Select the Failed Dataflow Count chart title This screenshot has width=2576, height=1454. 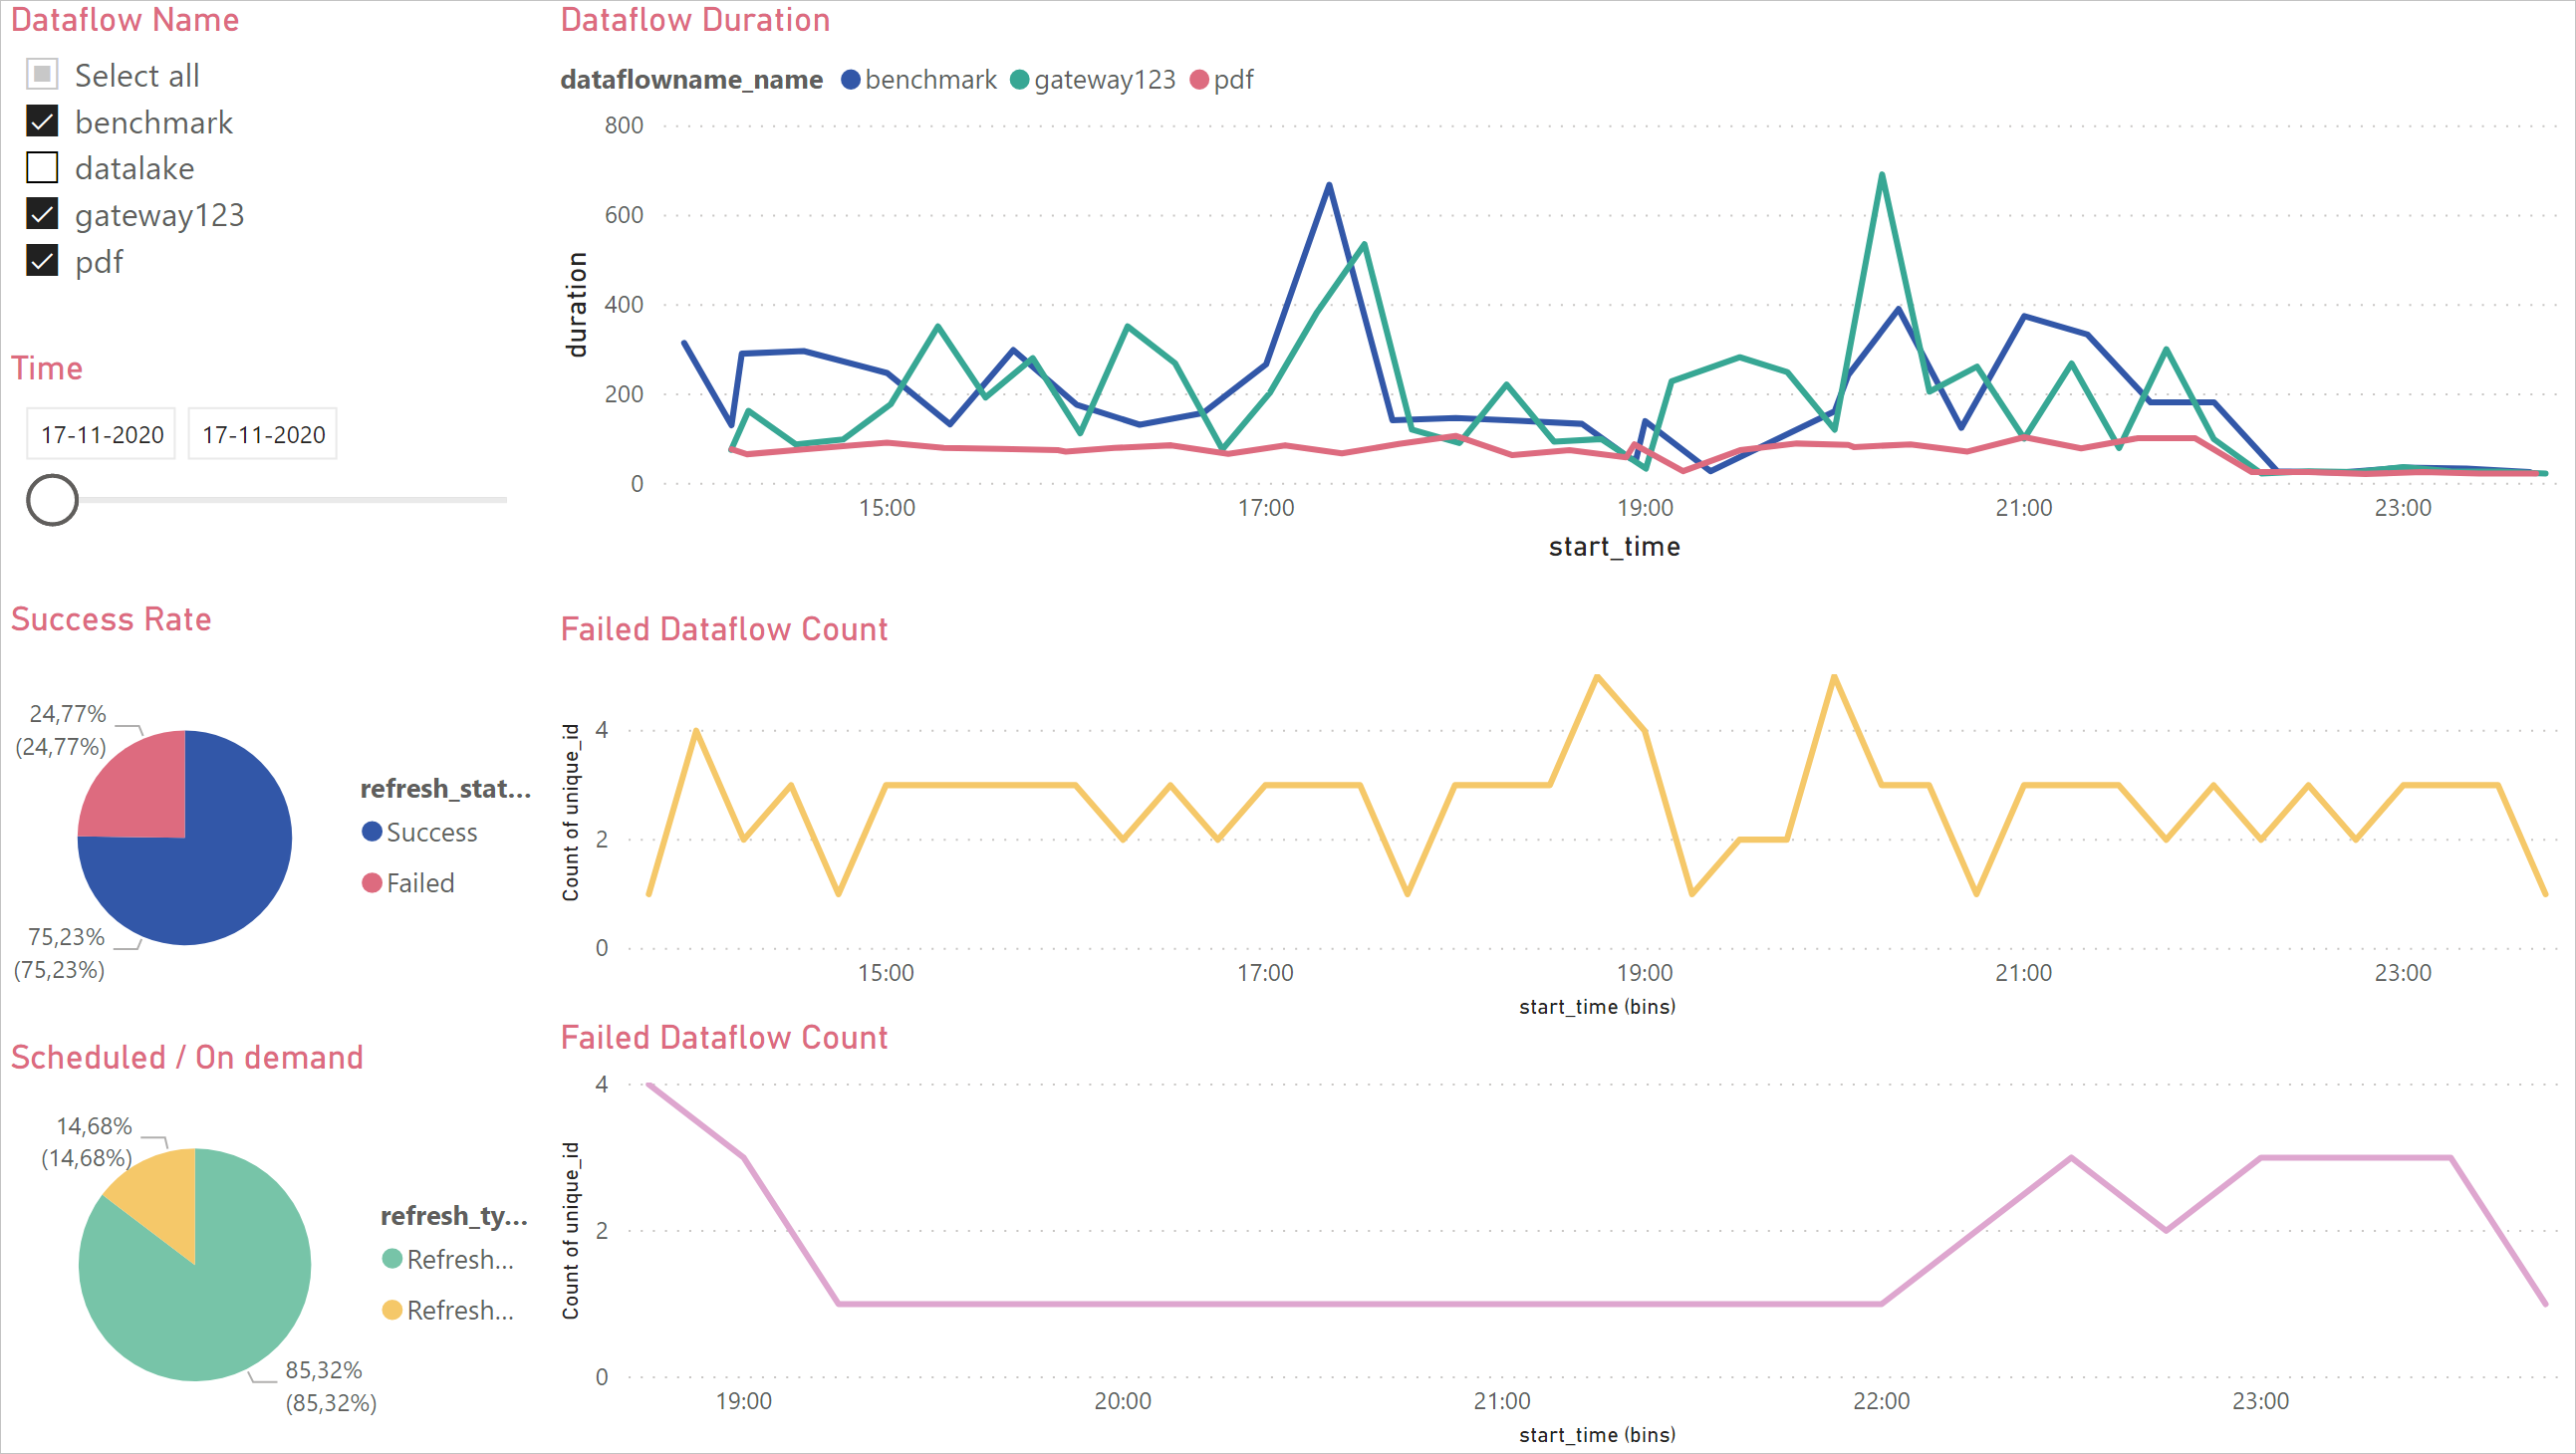click(x=722, y=629)
